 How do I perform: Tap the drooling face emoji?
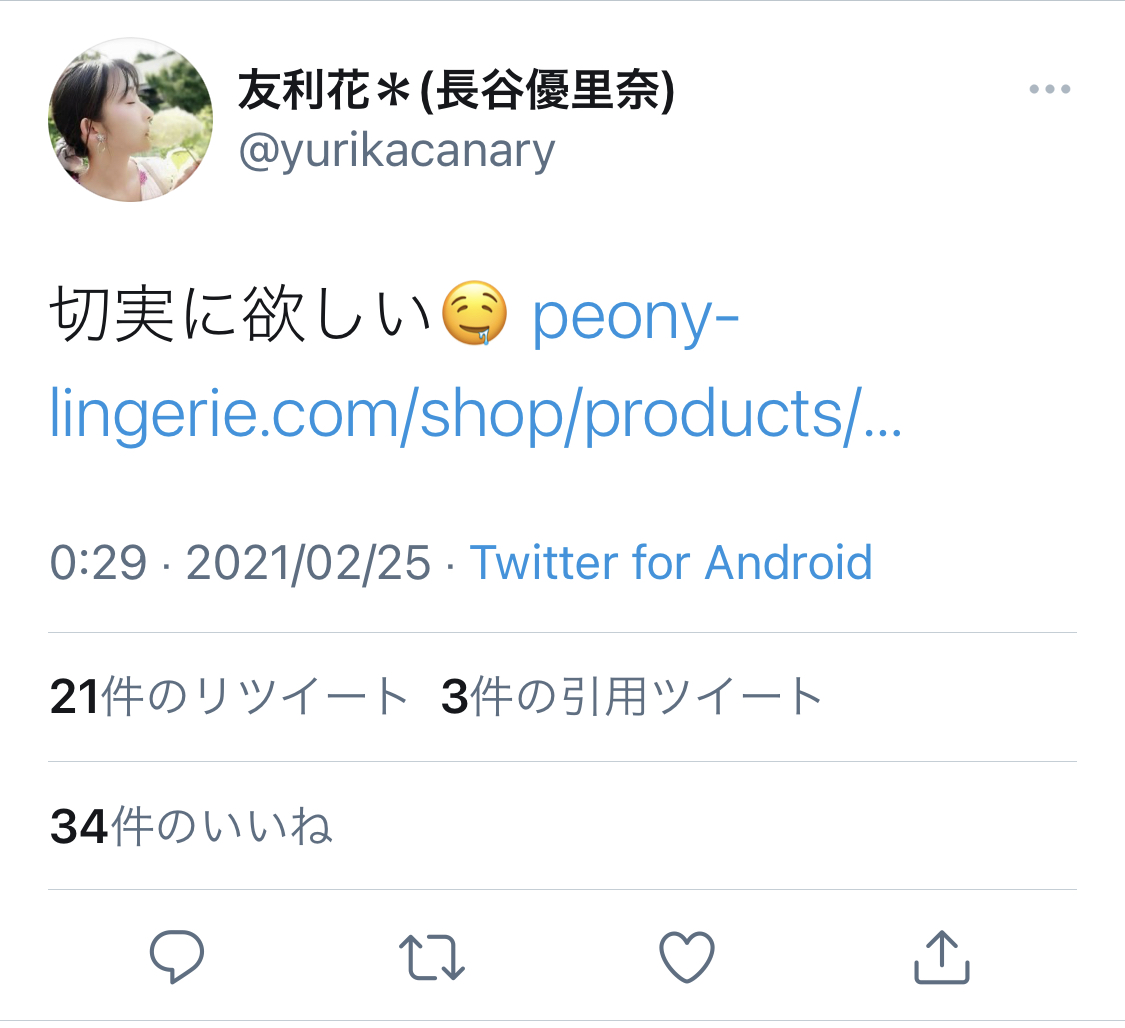pyautogui.click(x=476, y=317)
